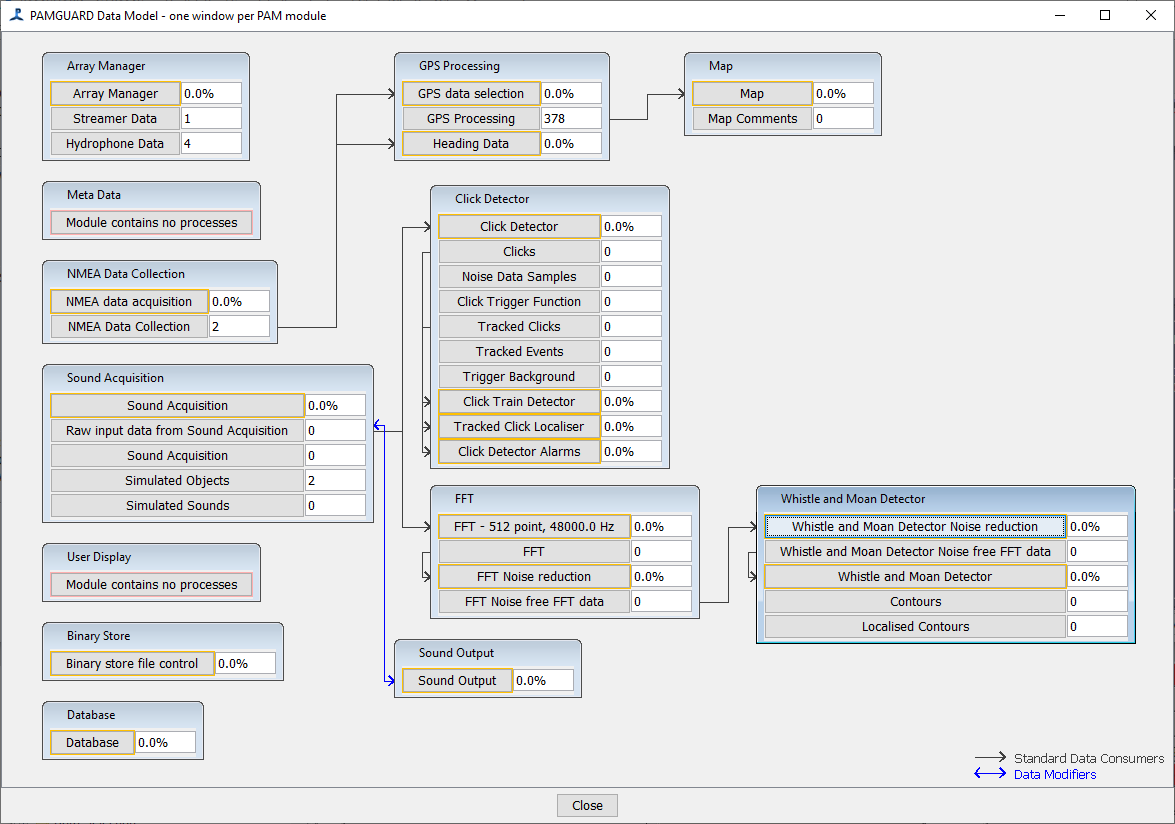This screenshot has height=824, width=1175.
Task: Click Meta Data 'Module contains no processes'
Action: [x=151, y=222]
